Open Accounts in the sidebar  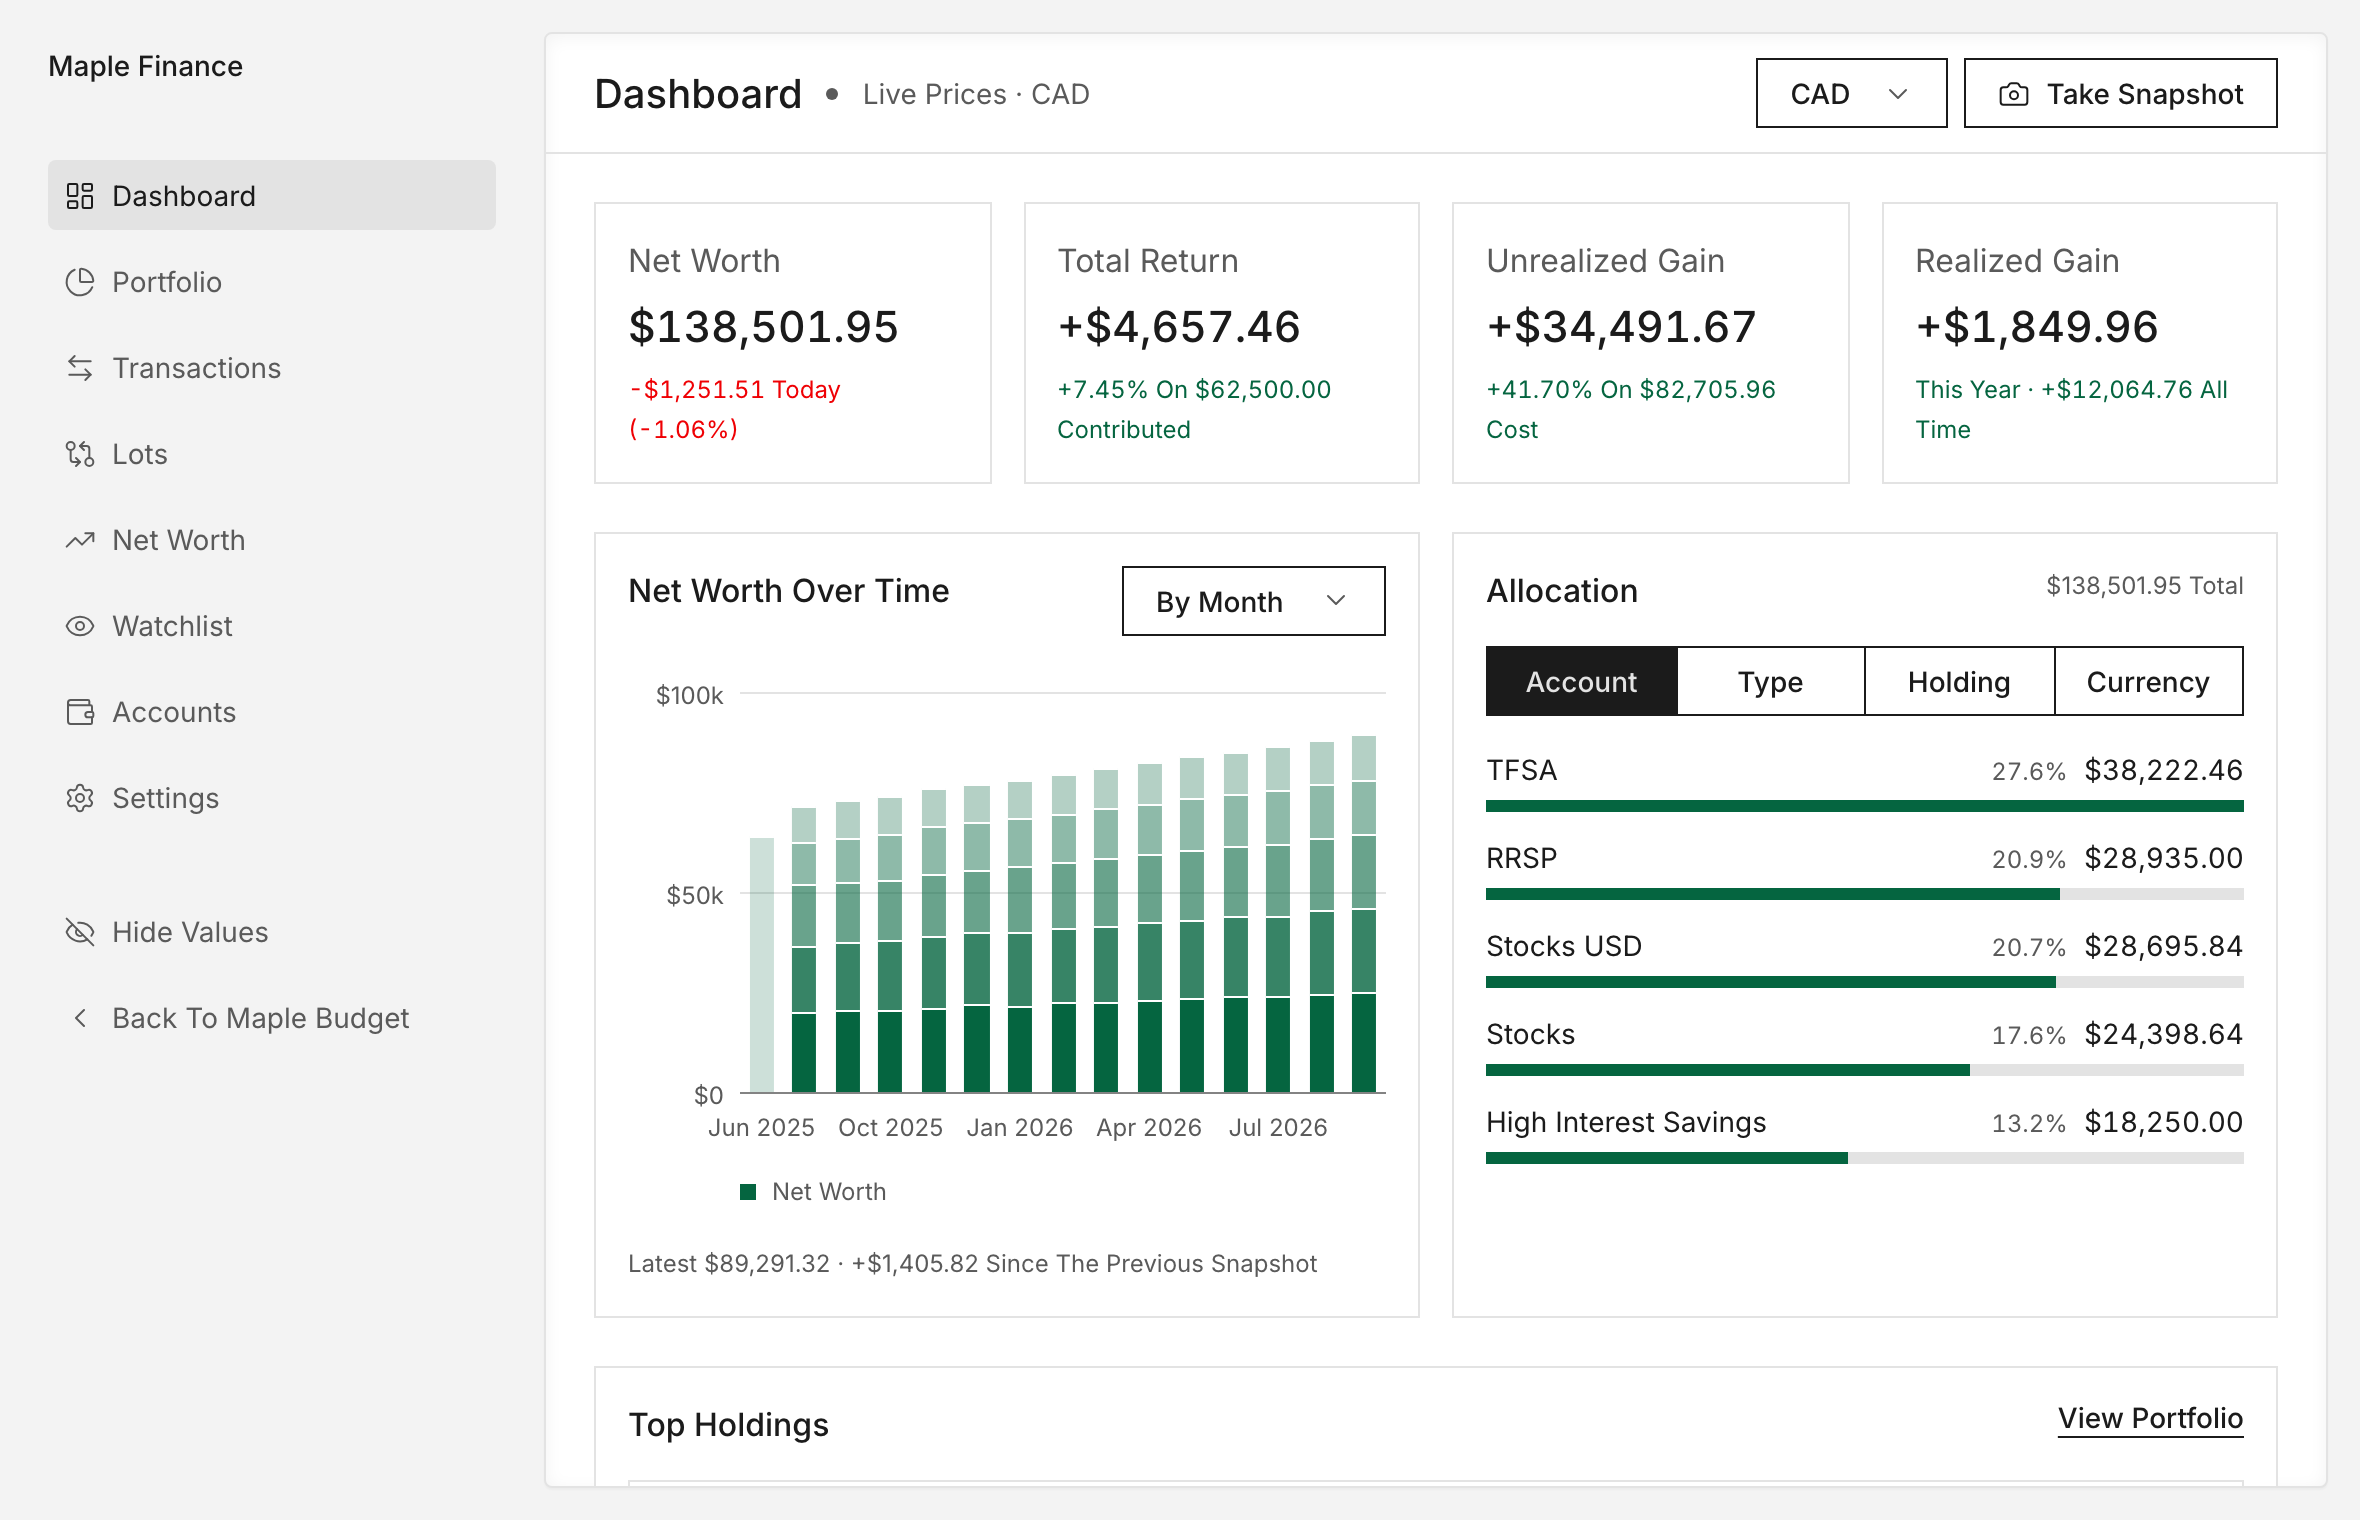(272, 712)
